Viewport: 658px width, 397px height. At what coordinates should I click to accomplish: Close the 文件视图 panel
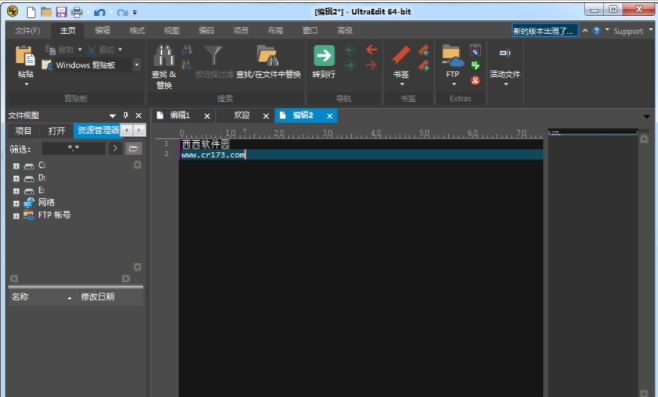tap(138, 115)
